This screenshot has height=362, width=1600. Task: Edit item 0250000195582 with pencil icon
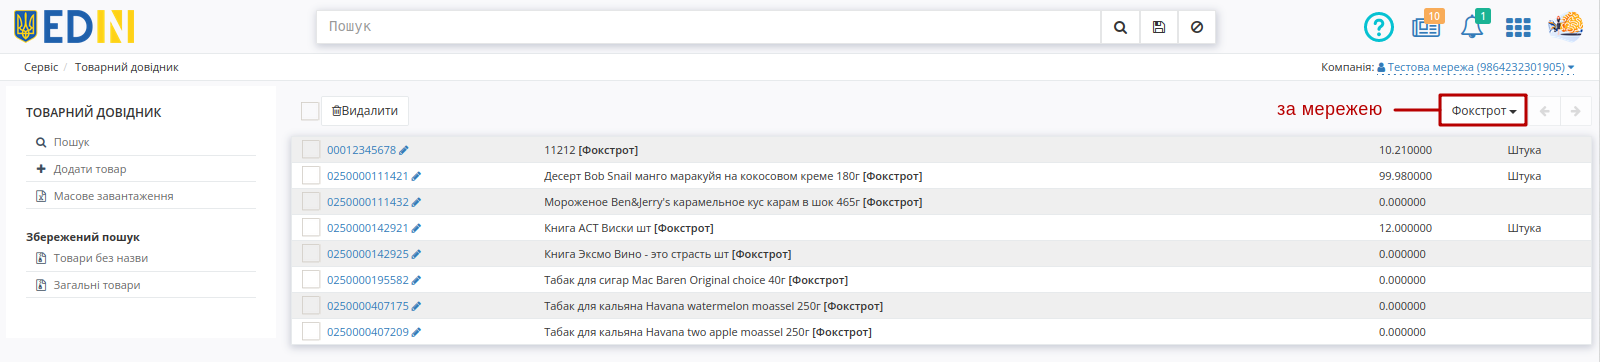(416, 281)
